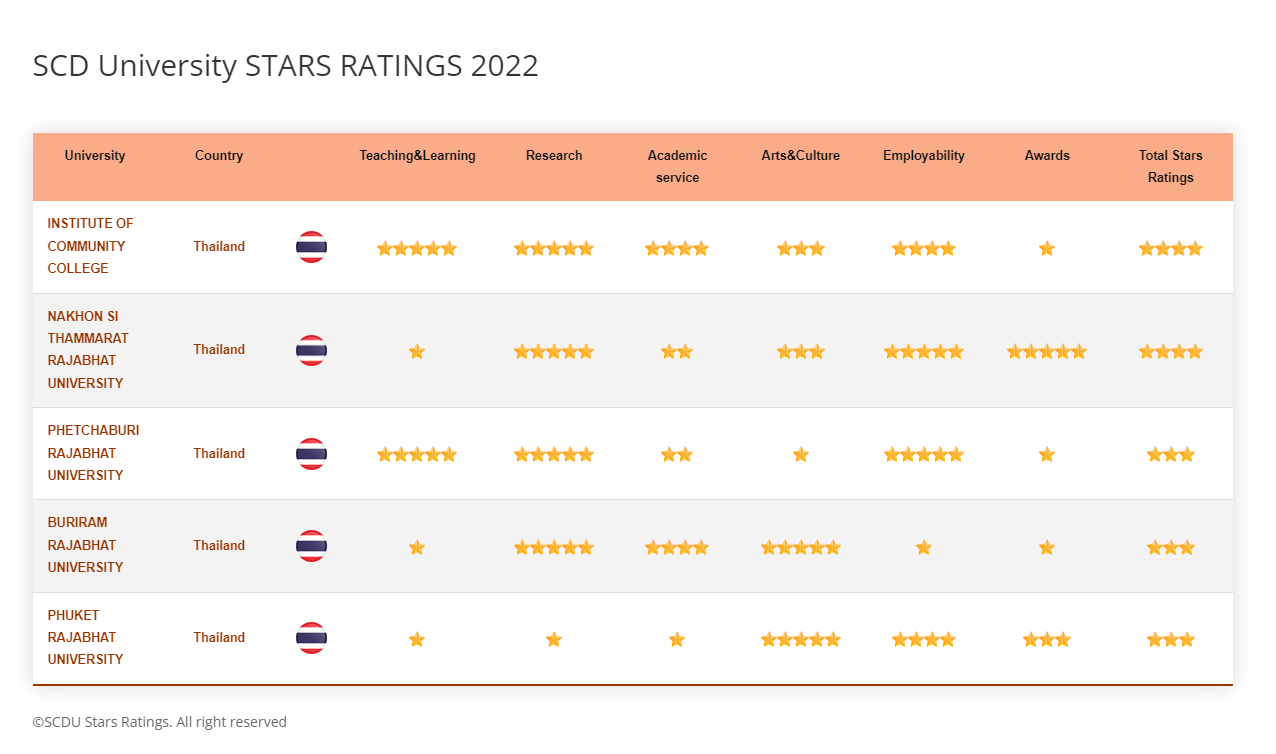Viewport: 1276px width, 754px height.
Task: Click the Research column header
Action: (554, 156)
